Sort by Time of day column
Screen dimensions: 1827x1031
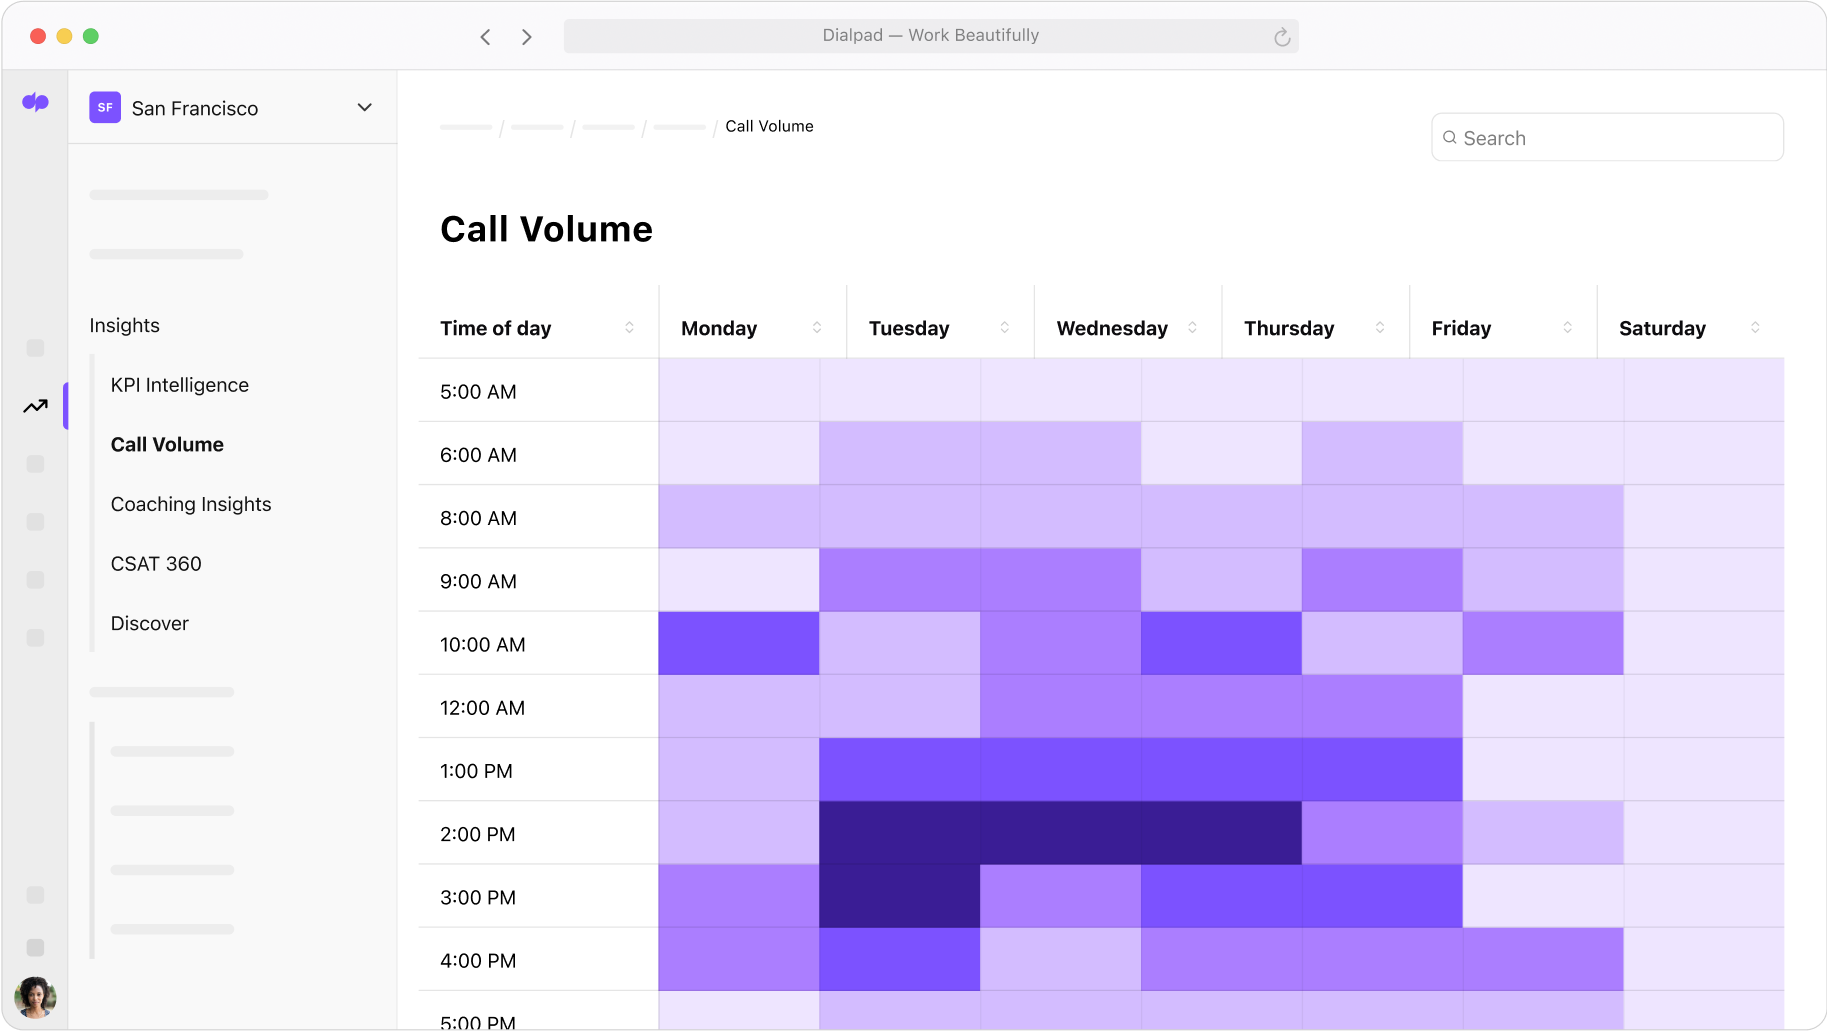coord(629,327)
